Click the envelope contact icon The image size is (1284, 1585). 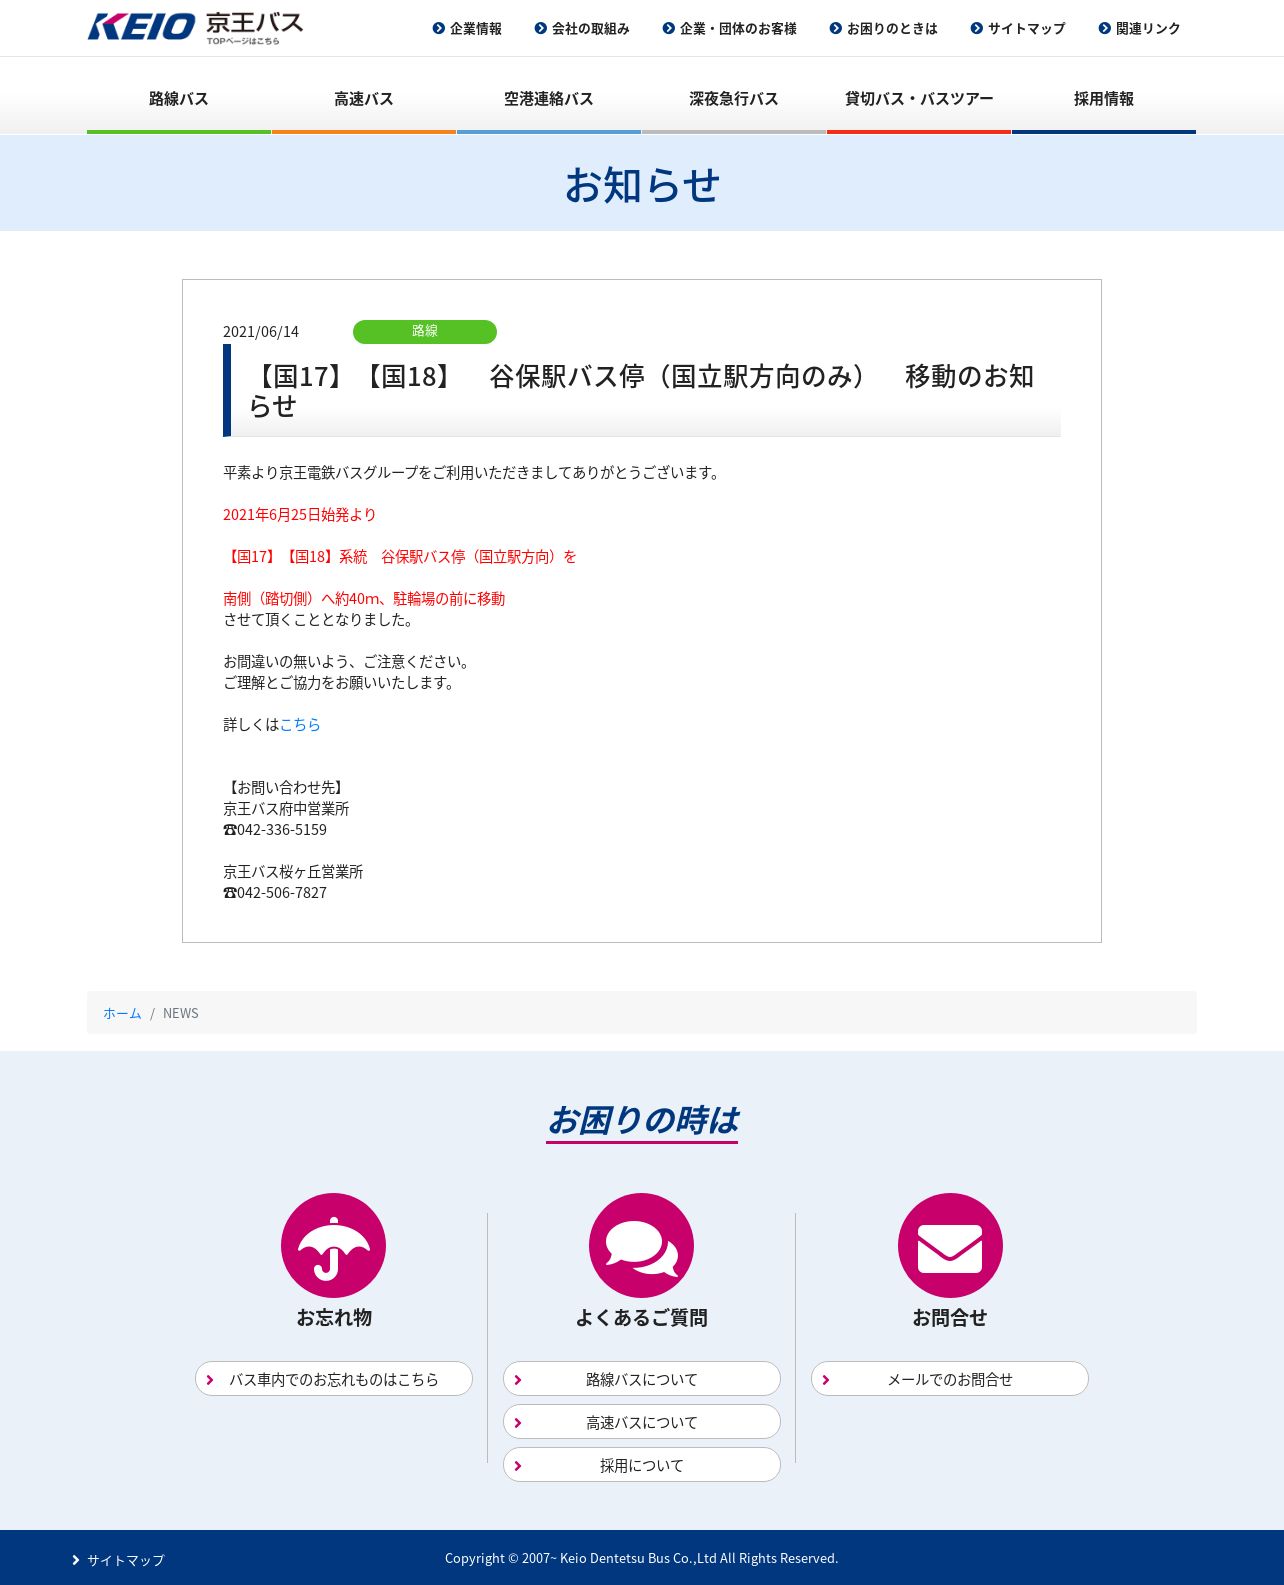pyautogui.click(x=950, y=1245)
